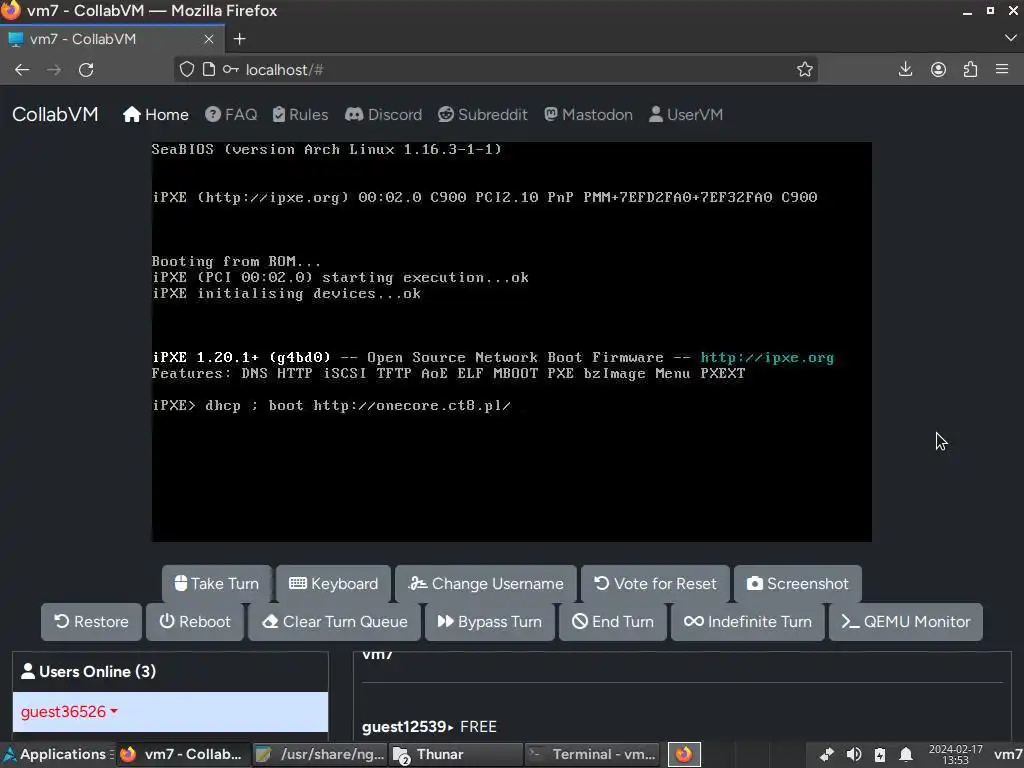Open the on-screen Keyboard
Viewport: 1024px width, 768px height.
pyautogui.click(x=333, y=584)
